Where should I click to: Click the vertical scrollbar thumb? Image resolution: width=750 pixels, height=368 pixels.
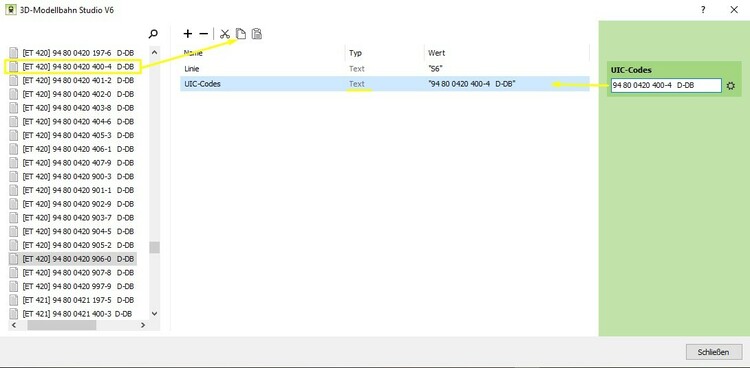[x=154, y=247]
